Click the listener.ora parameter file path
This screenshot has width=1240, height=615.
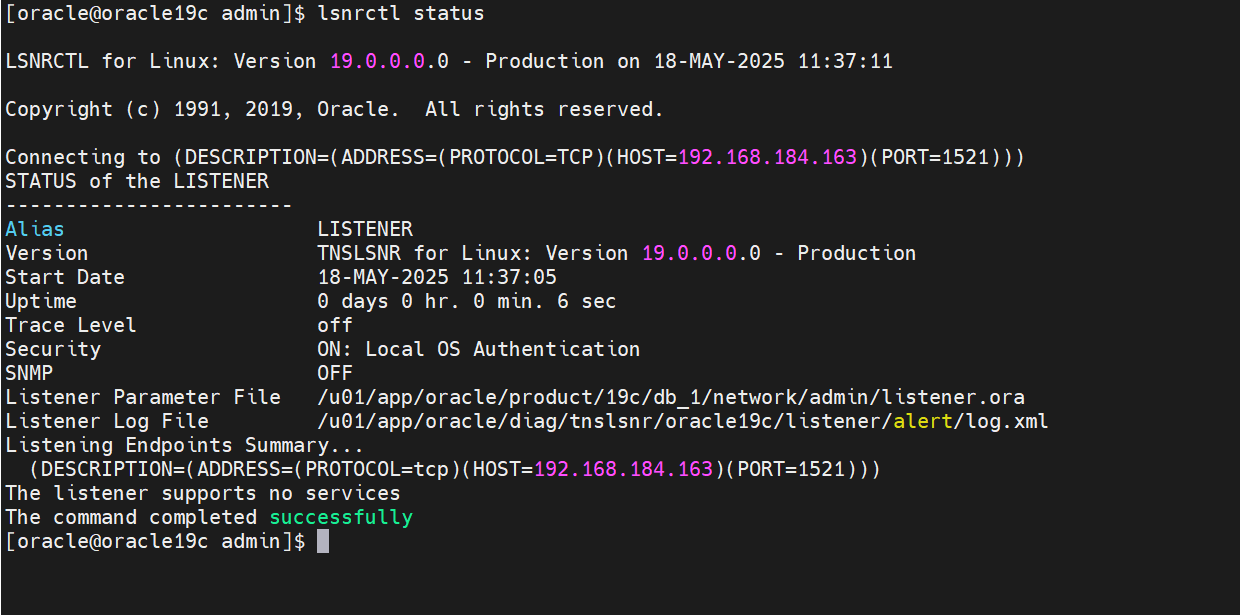click(671, 398)
